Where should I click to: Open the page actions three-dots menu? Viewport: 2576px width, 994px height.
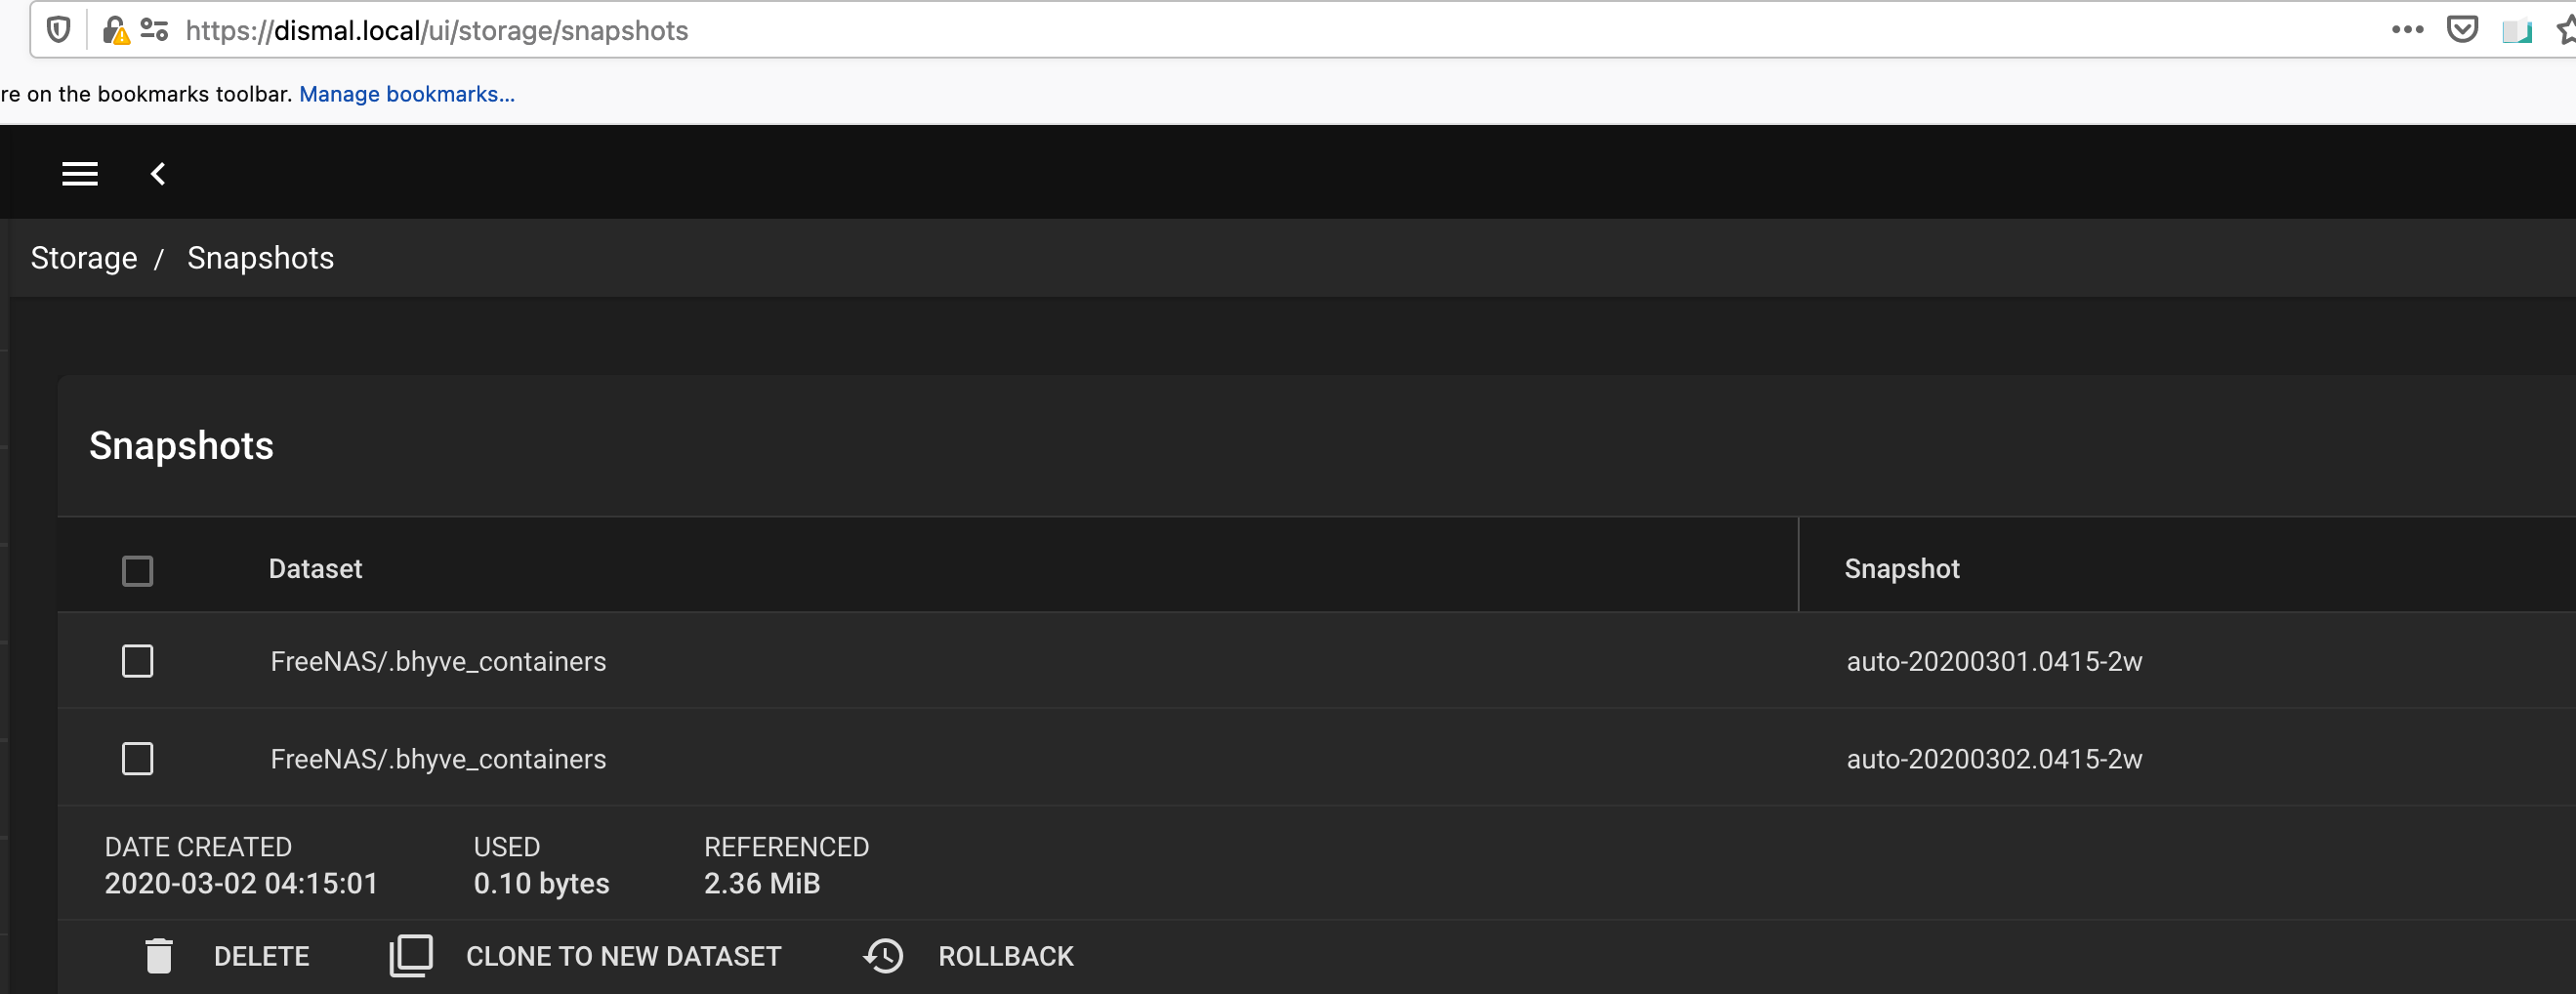(2407, 31)
